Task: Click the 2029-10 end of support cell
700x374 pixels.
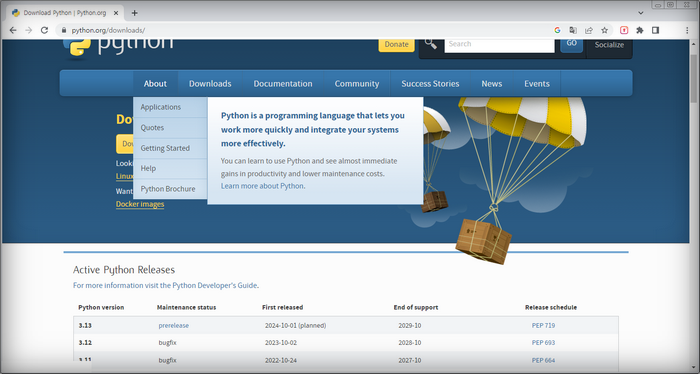Action: coord(409,325)
